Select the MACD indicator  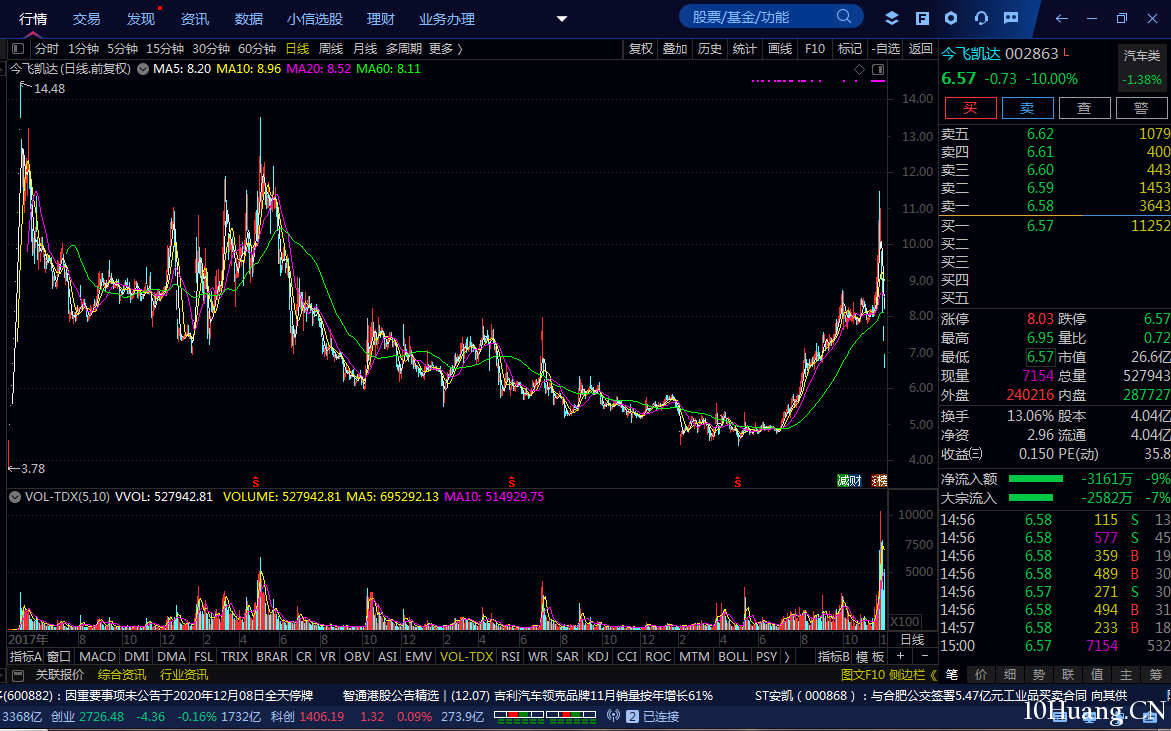tap(97, 656)
